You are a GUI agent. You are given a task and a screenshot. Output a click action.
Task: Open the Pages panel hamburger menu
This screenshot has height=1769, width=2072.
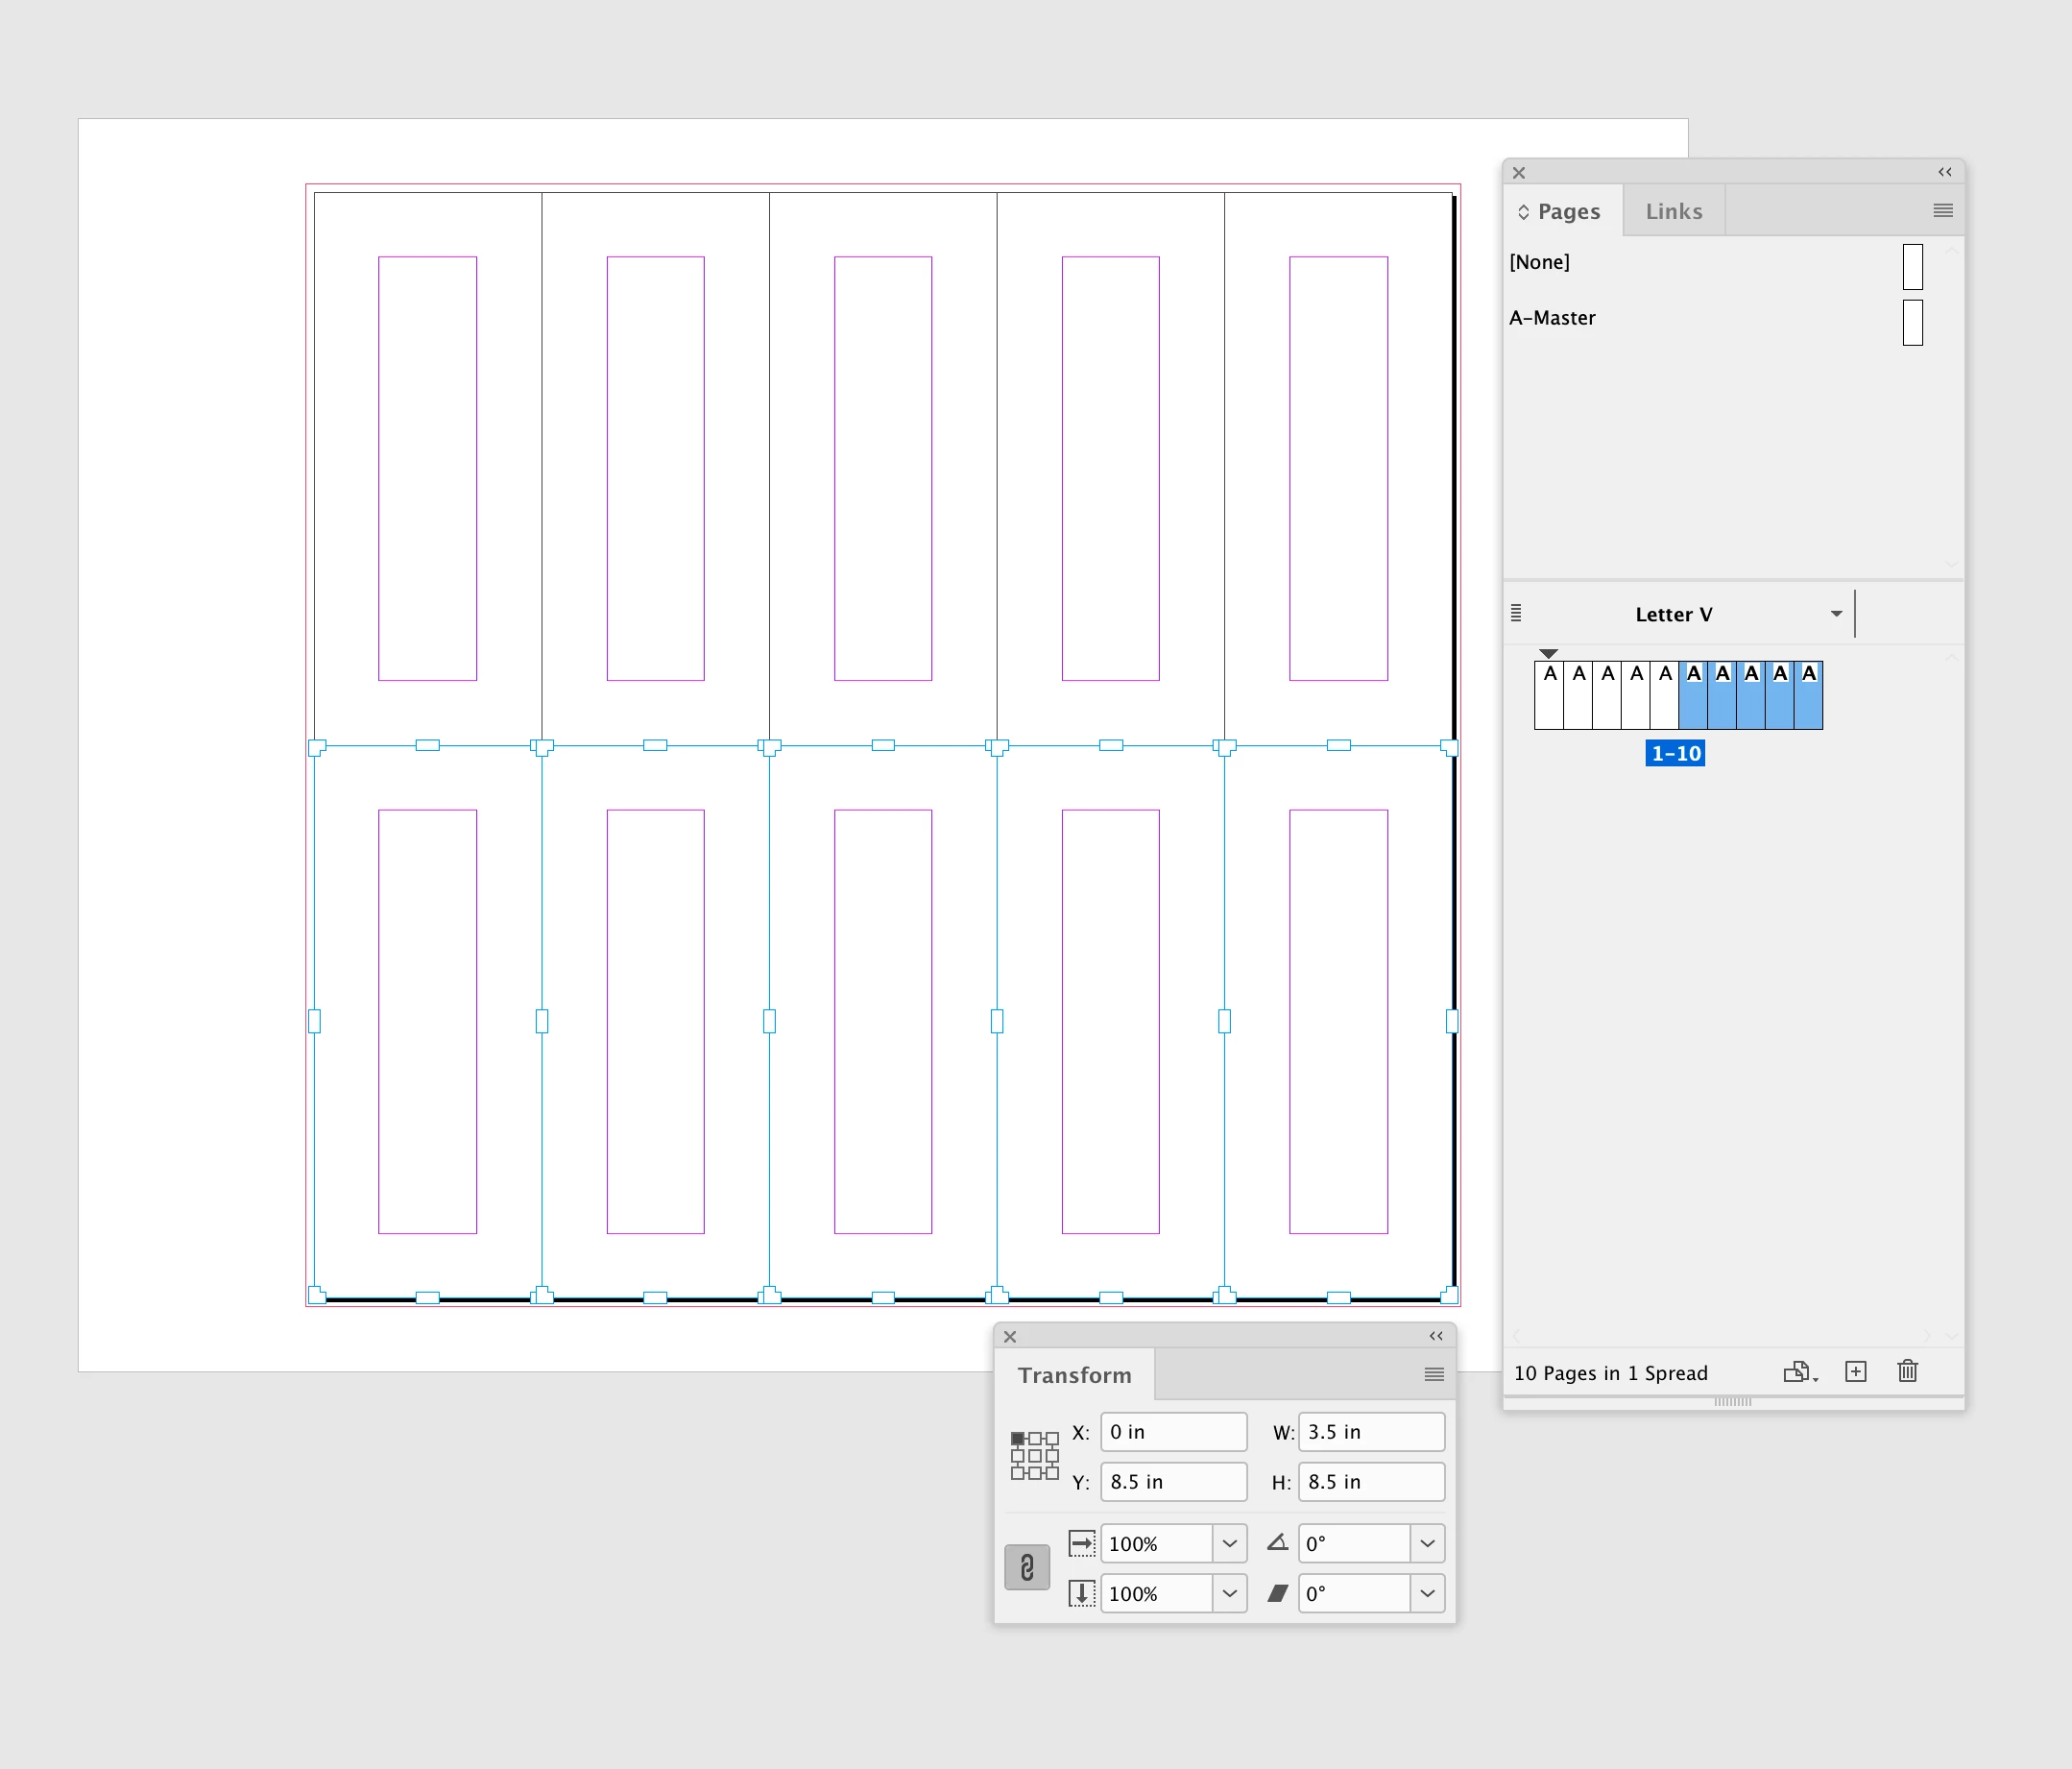(x=1942, y=210)
